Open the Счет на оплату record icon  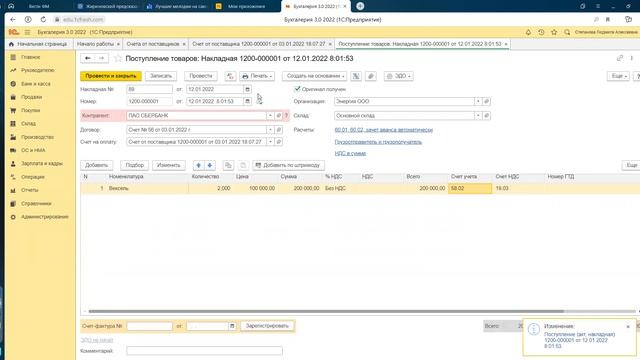pyautogui.click(x=278, y=142)
